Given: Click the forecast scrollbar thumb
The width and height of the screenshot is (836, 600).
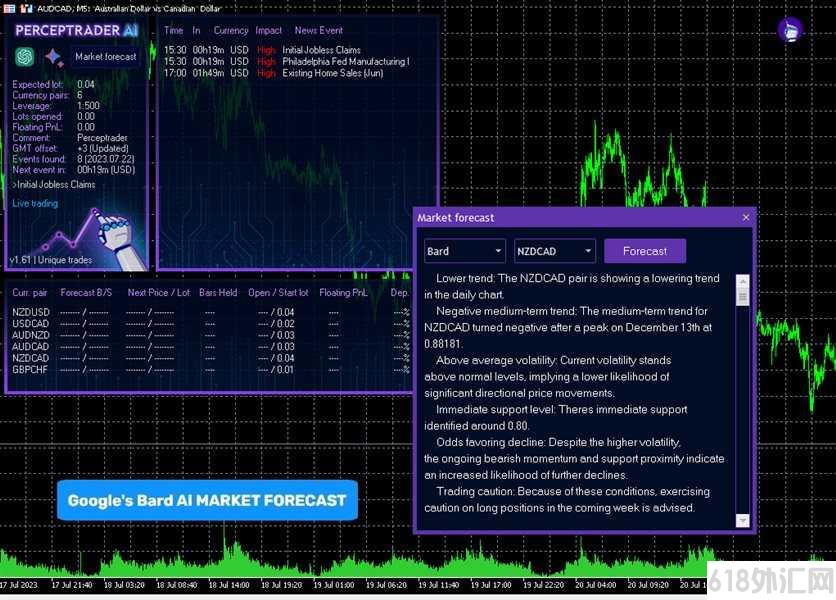Looking at the screenshot, I should pos(742,297).
